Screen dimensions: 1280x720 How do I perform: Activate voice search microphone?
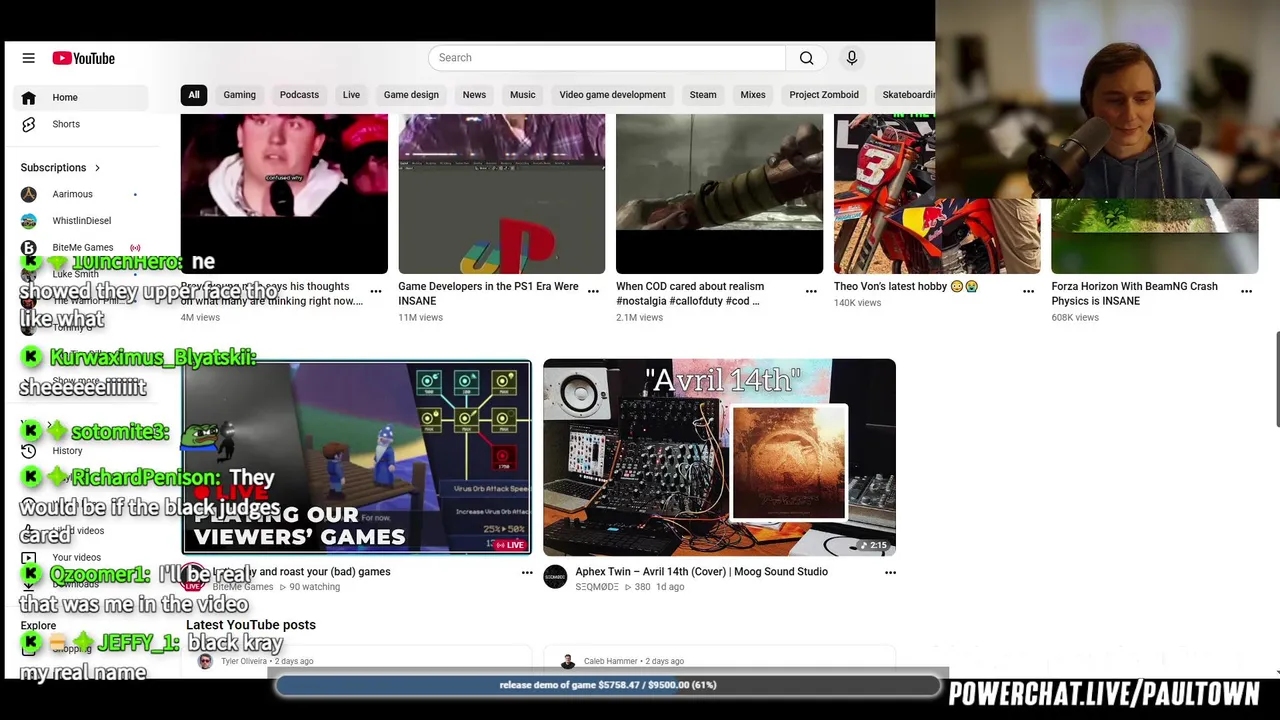coord(852,58)
